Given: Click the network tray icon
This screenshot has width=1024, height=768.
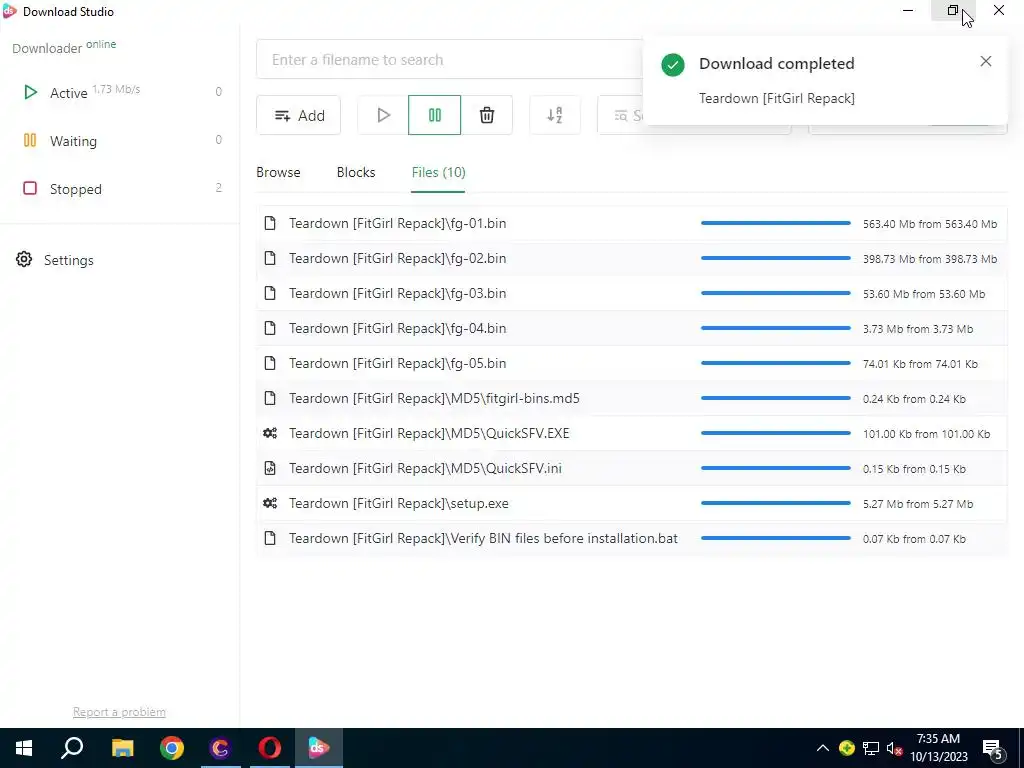Looking at the screenshot, I should [x=871, y=748].
